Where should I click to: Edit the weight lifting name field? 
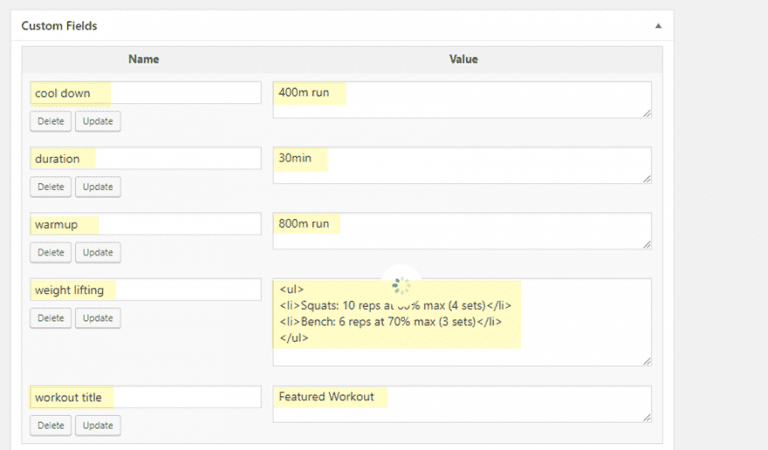click(x=145, y=290)
